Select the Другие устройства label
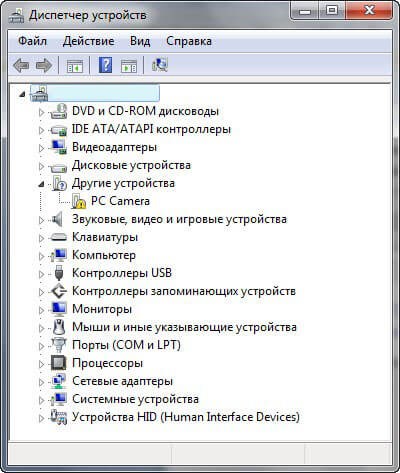 [x=123, y=183]
